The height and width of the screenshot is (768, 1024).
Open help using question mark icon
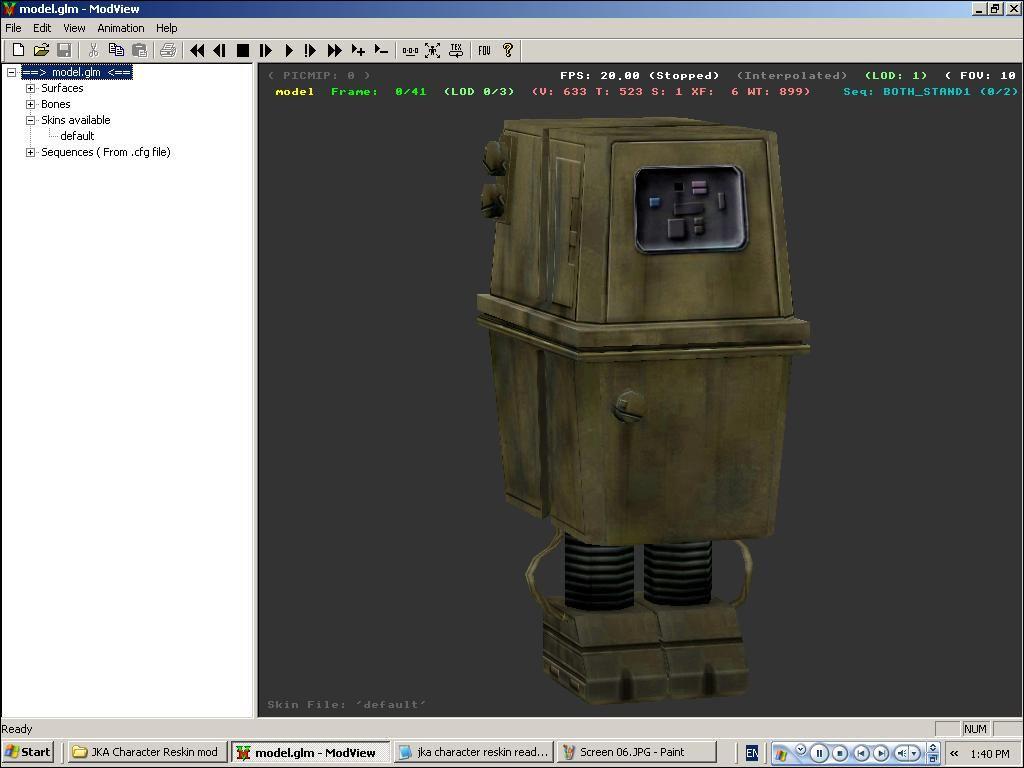click(508, 50)
